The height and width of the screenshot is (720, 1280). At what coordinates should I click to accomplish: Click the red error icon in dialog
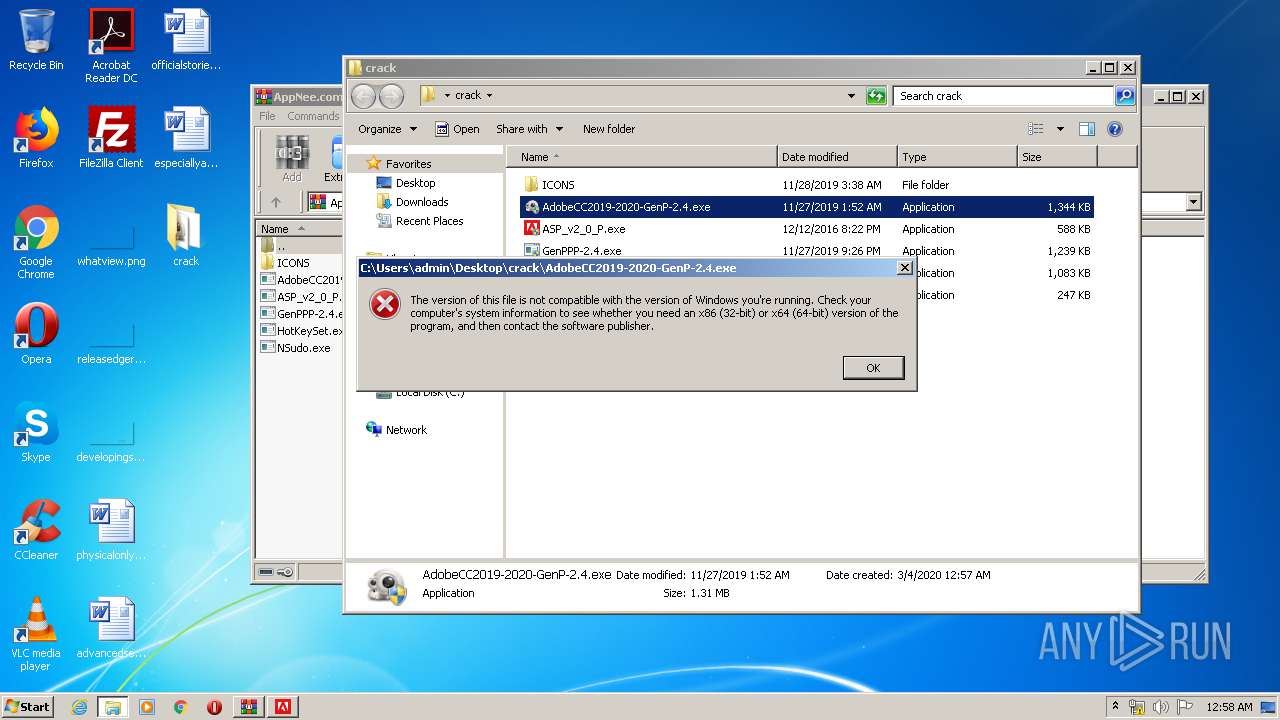click(385, 305)
